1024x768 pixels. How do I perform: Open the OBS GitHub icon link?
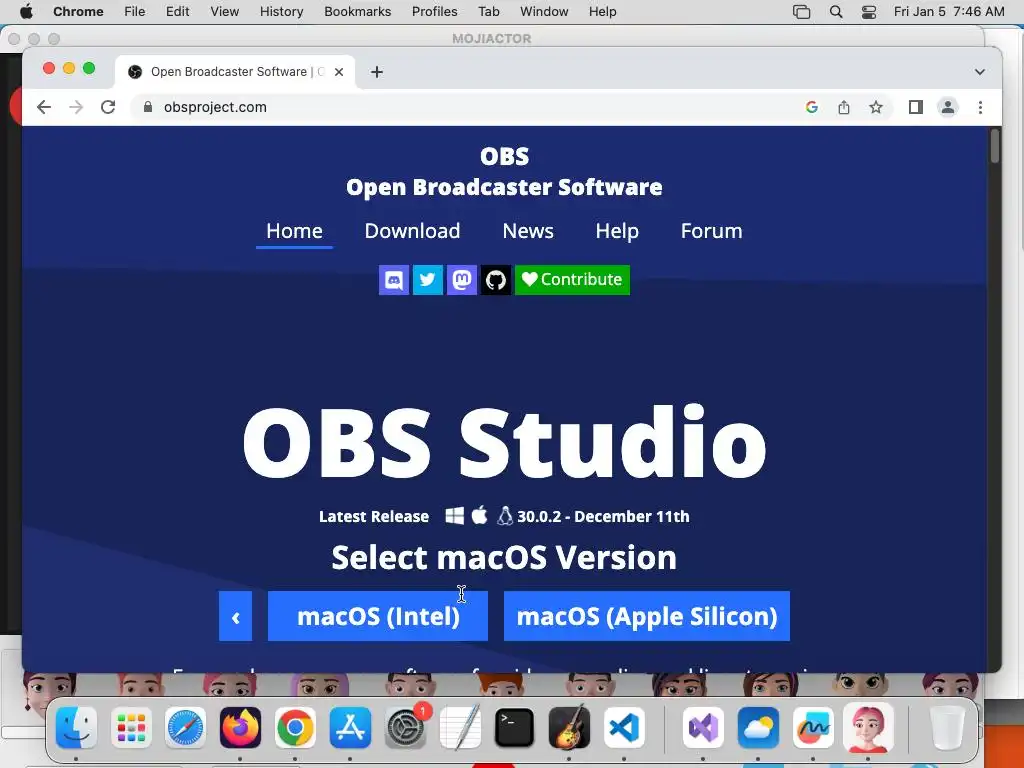point(496,280)
